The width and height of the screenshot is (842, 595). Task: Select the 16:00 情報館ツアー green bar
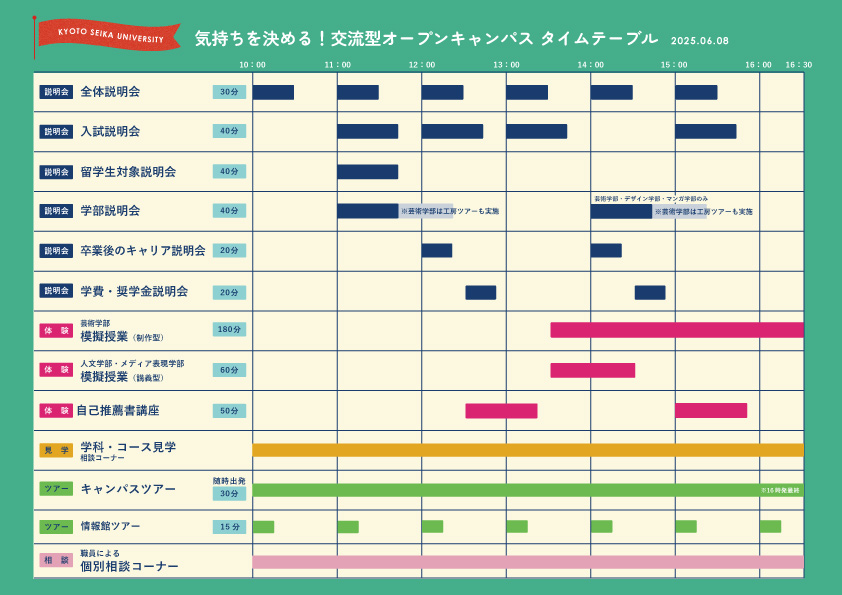(771, 527)
